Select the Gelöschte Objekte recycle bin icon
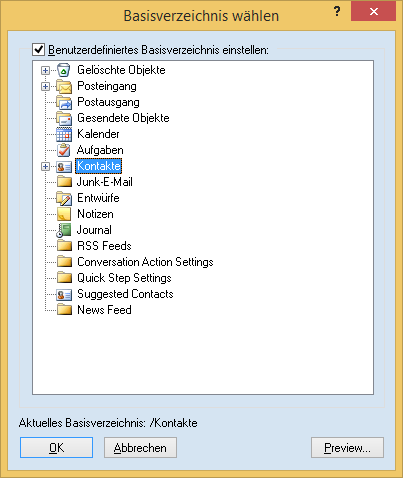The image size is (403, 478). point(64,70)
